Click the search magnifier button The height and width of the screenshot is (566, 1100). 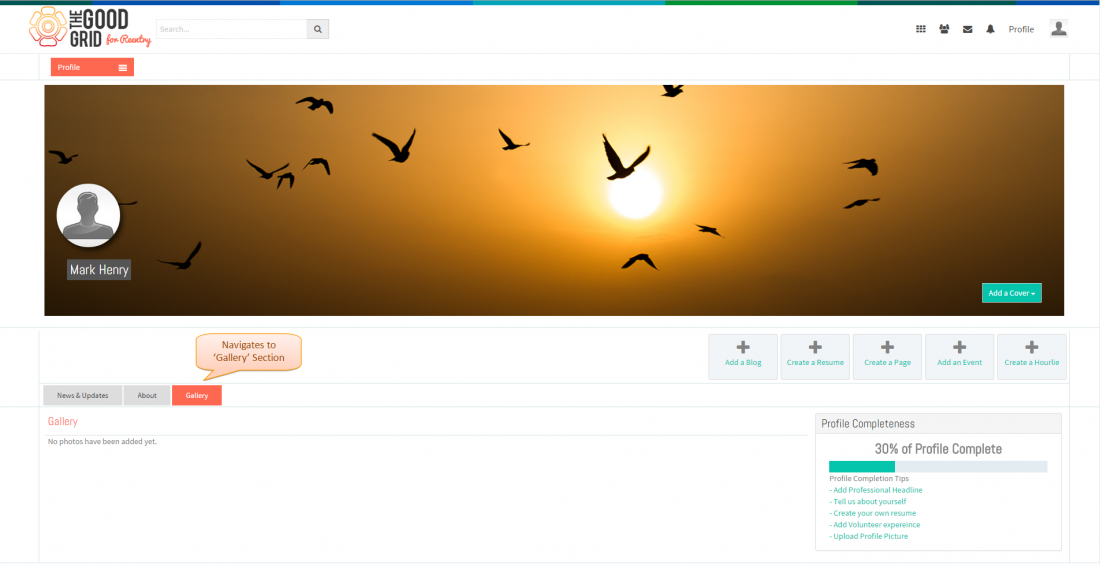tap(318, 29)
